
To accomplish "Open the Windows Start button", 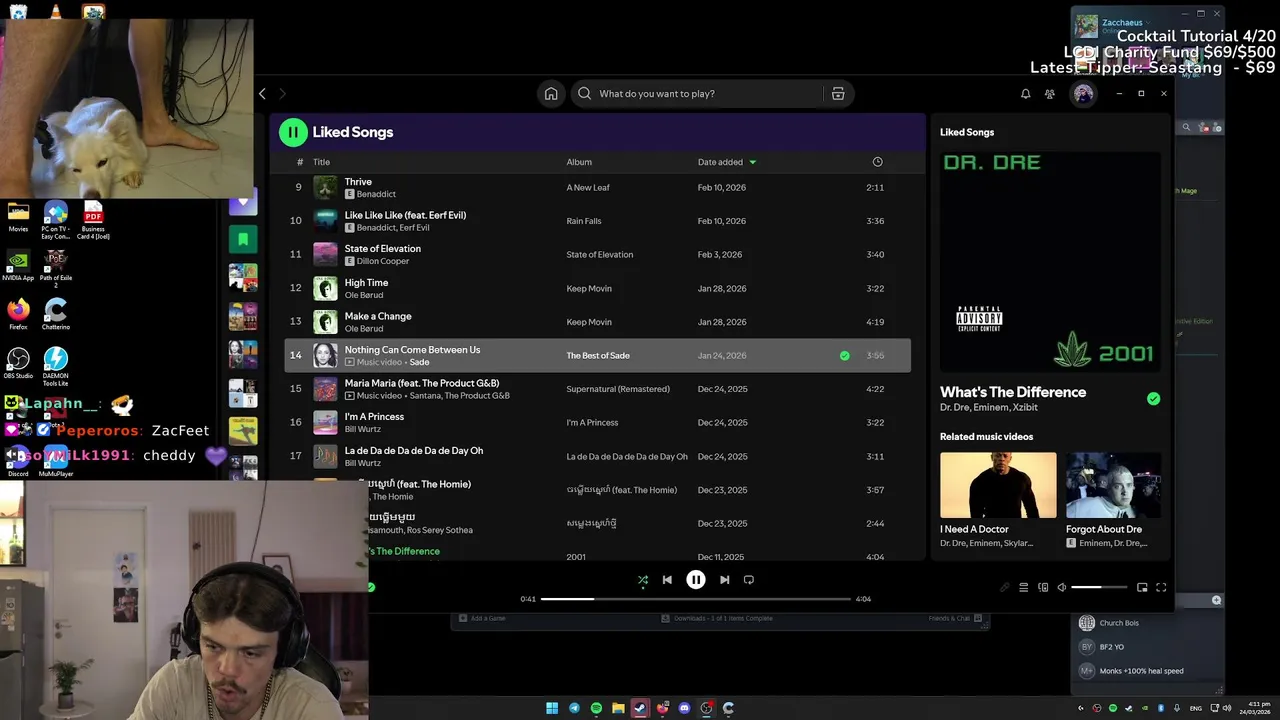I will (x=552, y=708).
